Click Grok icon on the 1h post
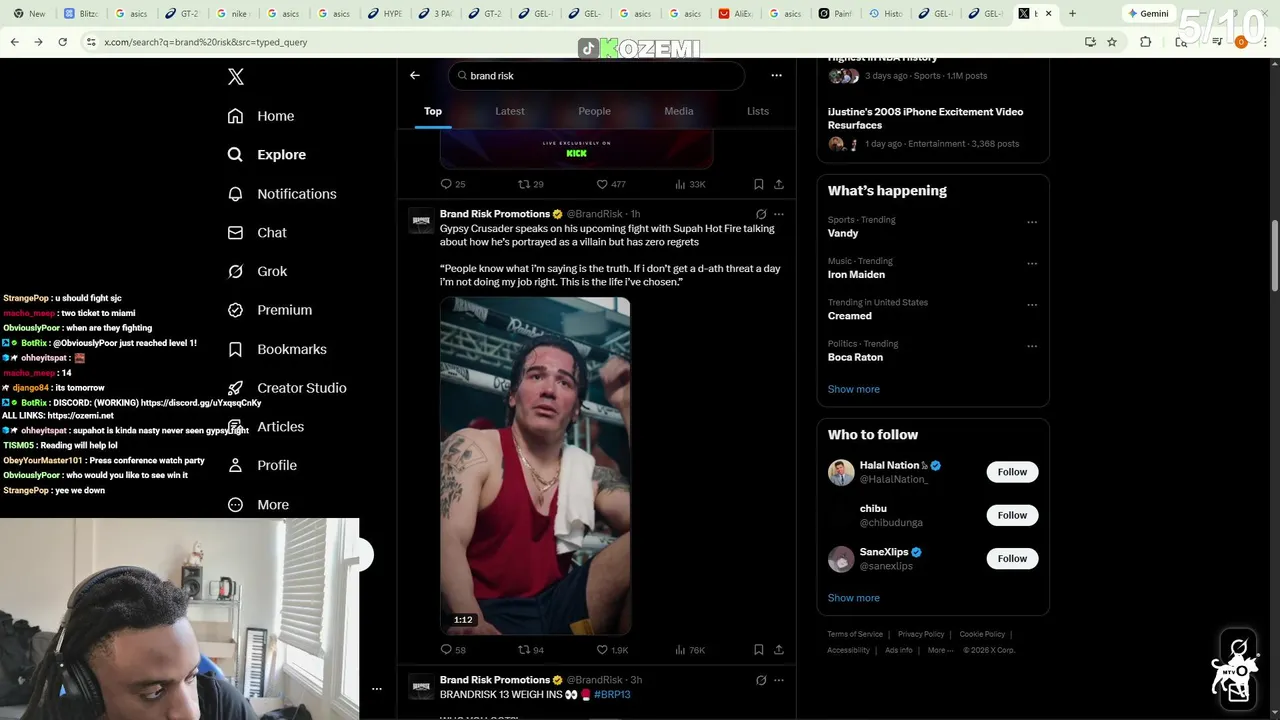 761,214
